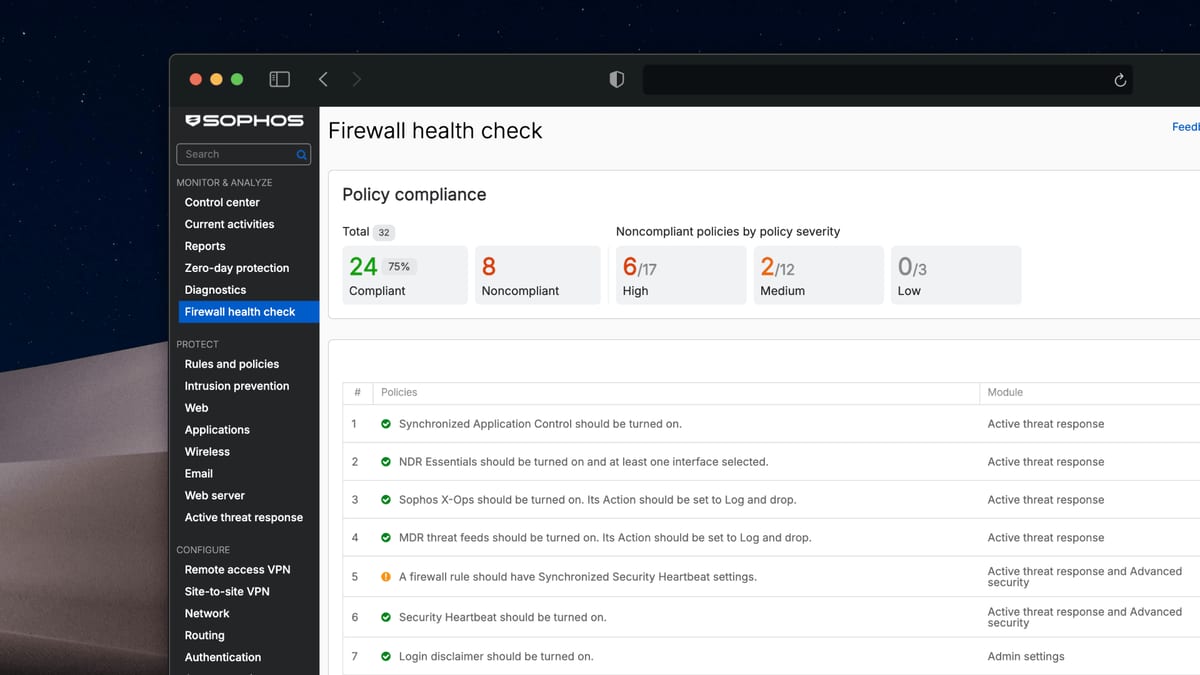Click the browser address bar
Image resolution: width=1200 pixels, height=675 pixels.
[887, 80]
